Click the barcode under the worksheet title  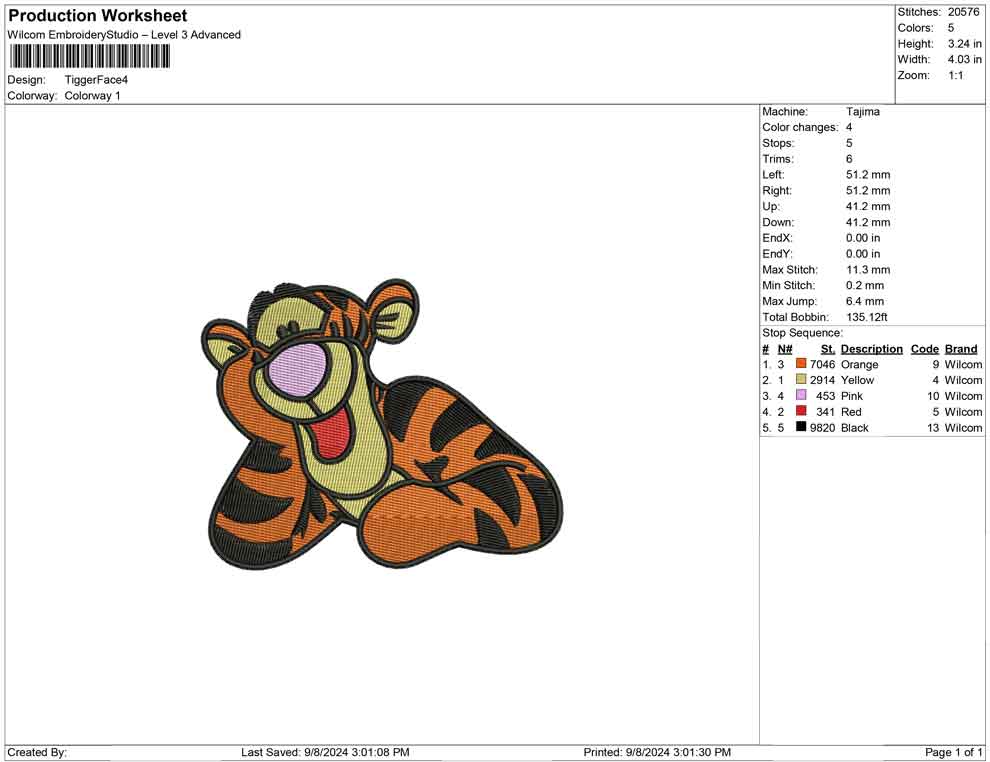[90, 56]
